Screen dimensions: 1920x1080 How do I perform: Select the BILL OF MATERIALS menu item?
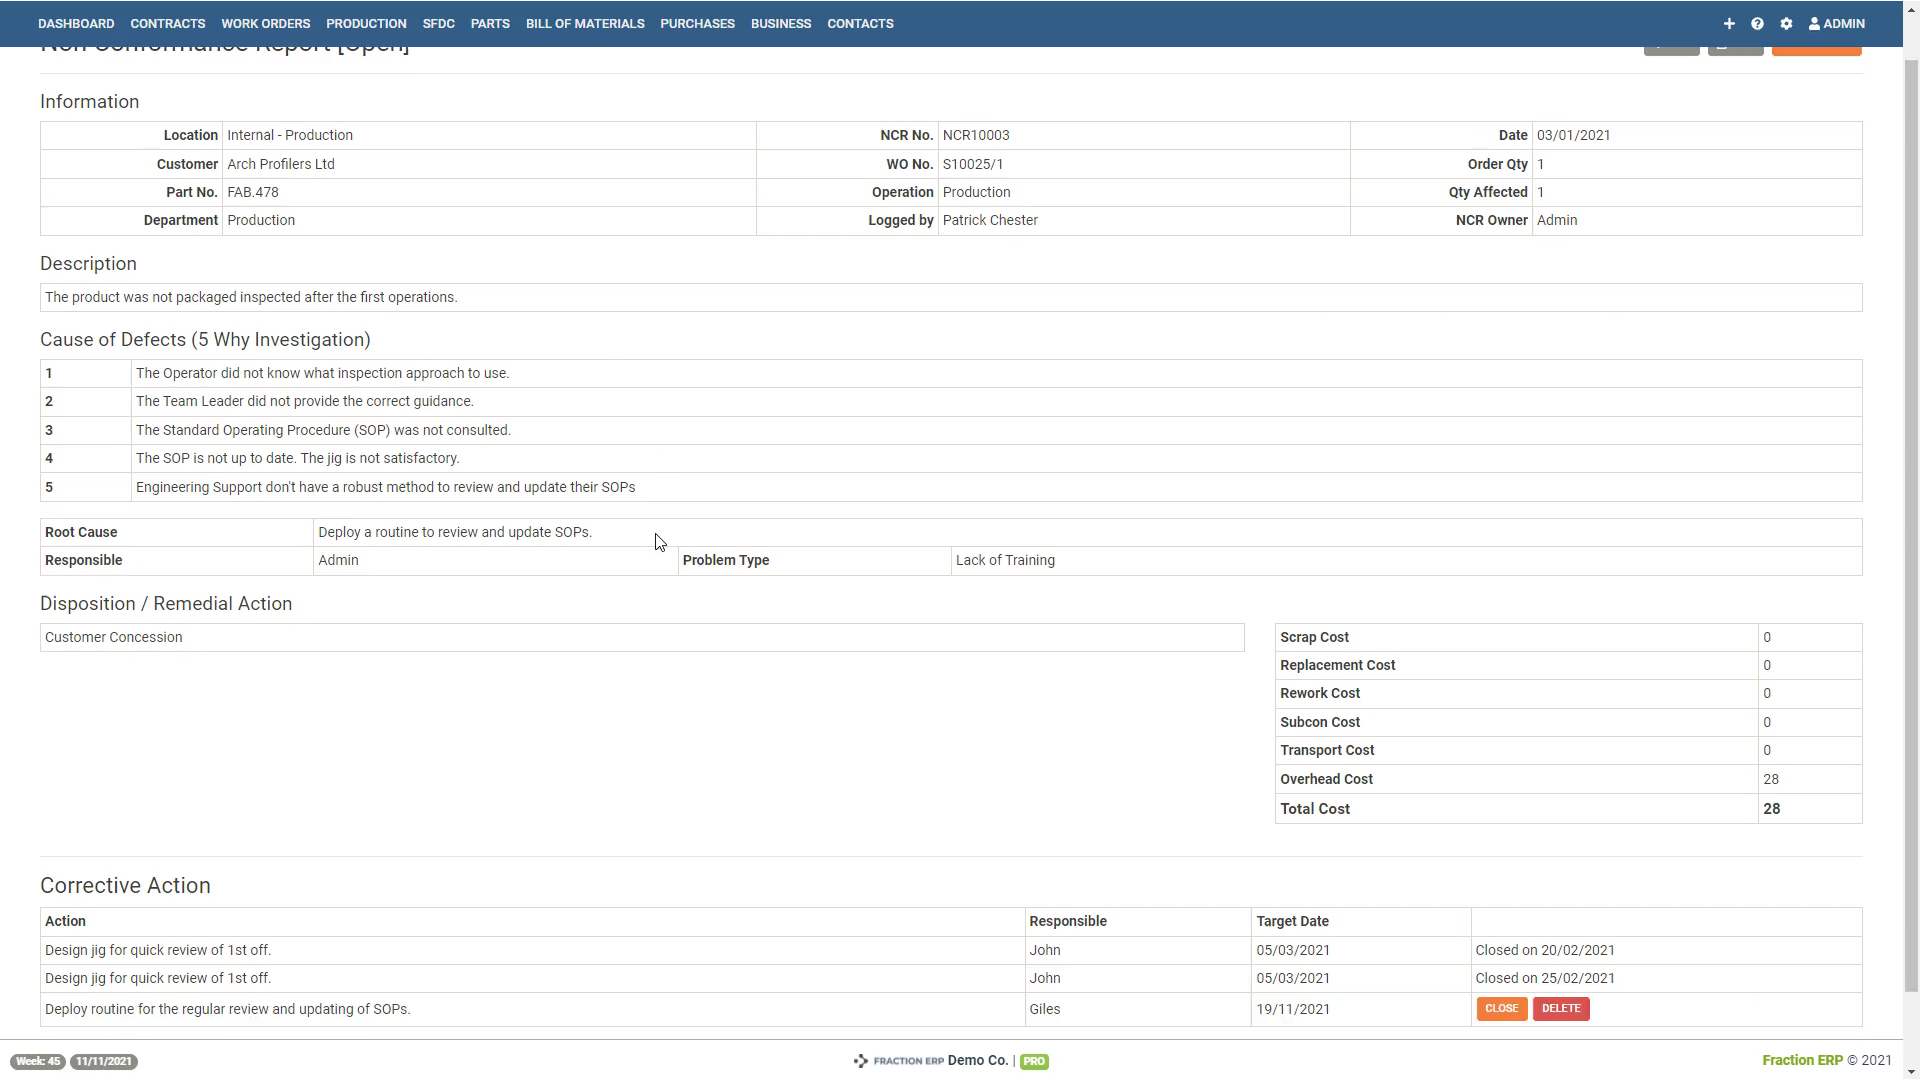[585, 22]
